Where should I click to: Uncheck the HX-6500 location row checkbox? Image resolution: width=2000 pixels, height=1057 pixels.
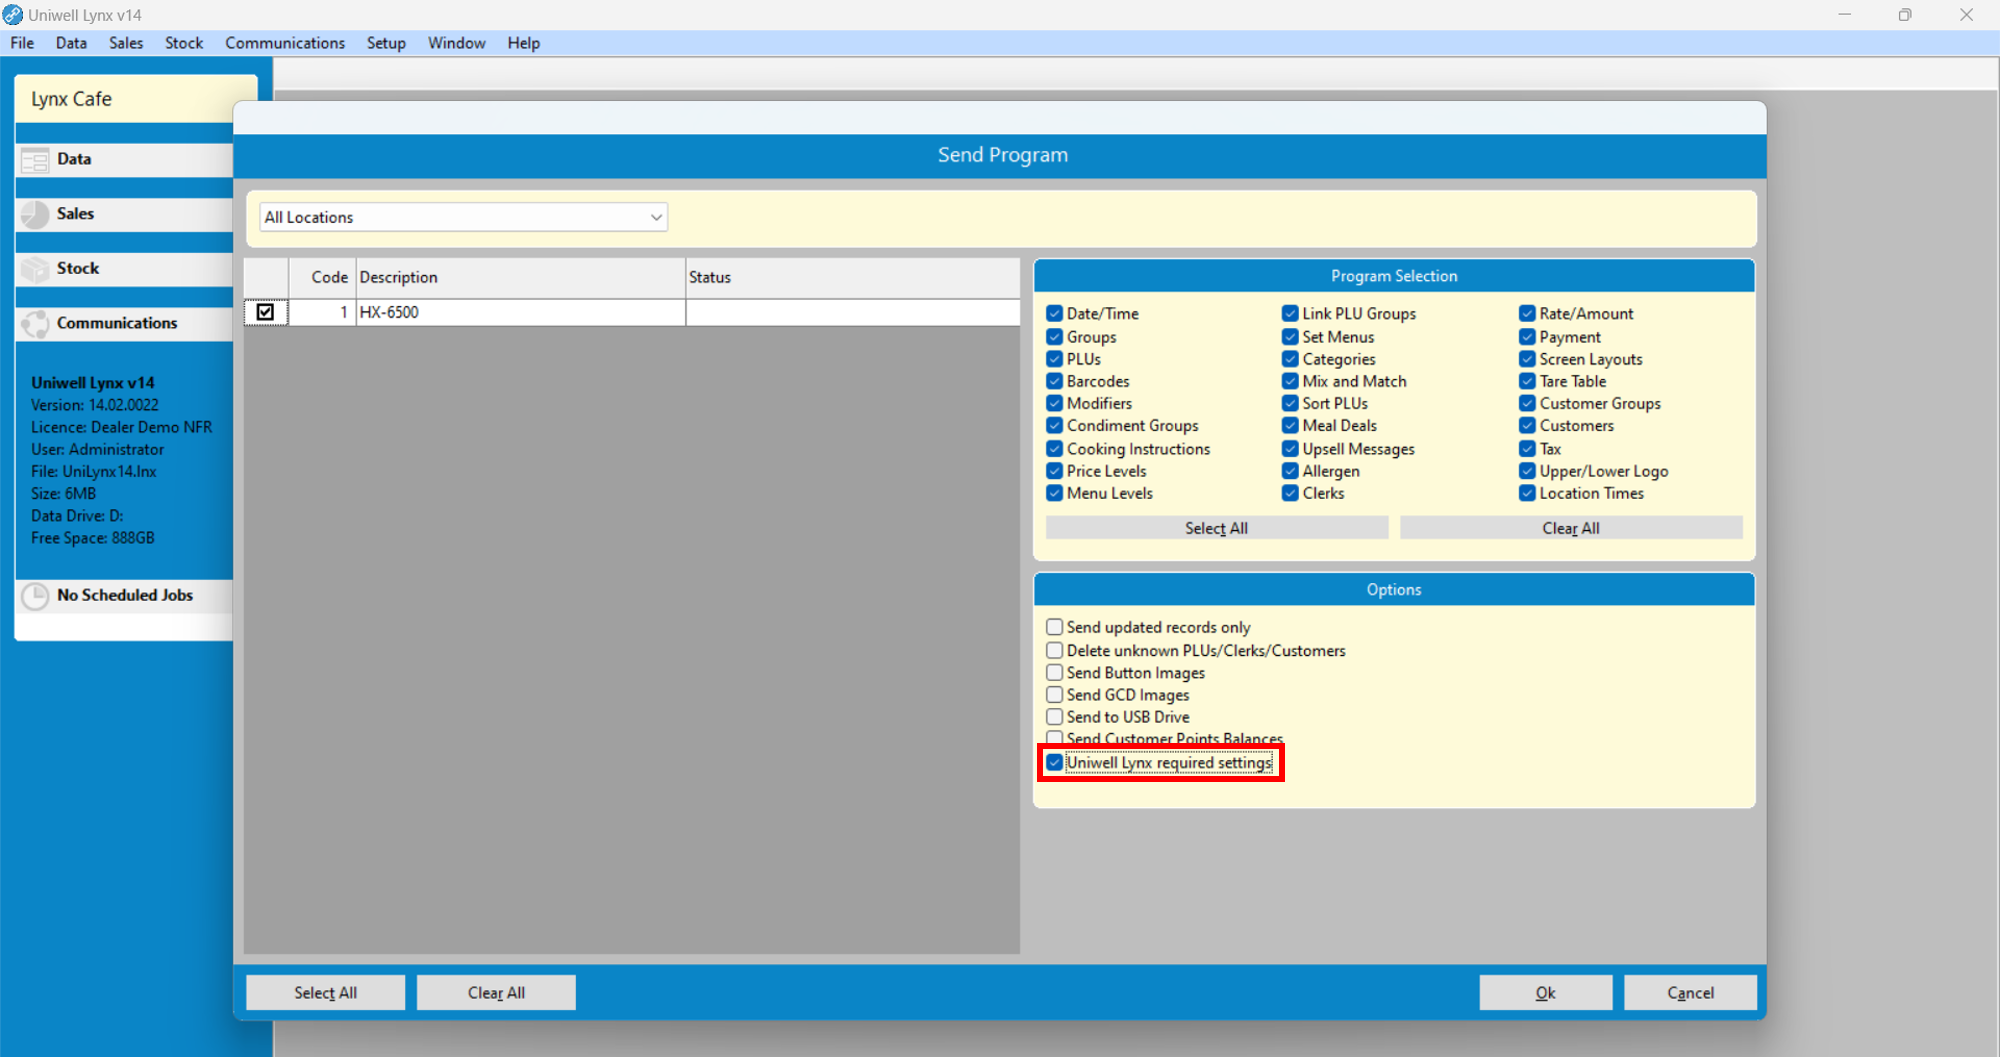pyautogui.click(x=265, y=312)
